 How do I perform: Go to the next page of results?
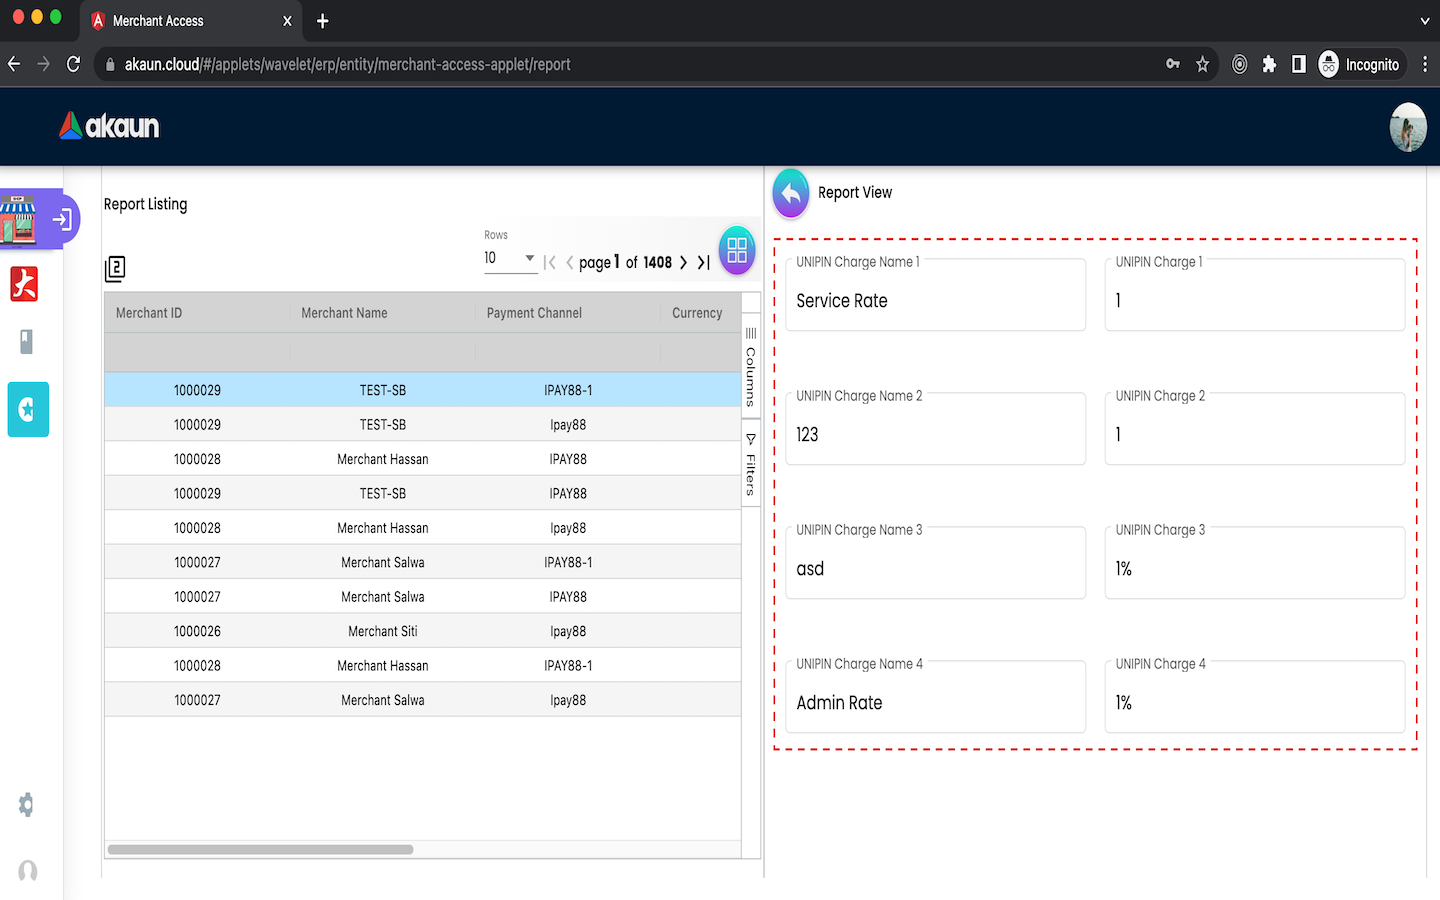pos(684,263)
